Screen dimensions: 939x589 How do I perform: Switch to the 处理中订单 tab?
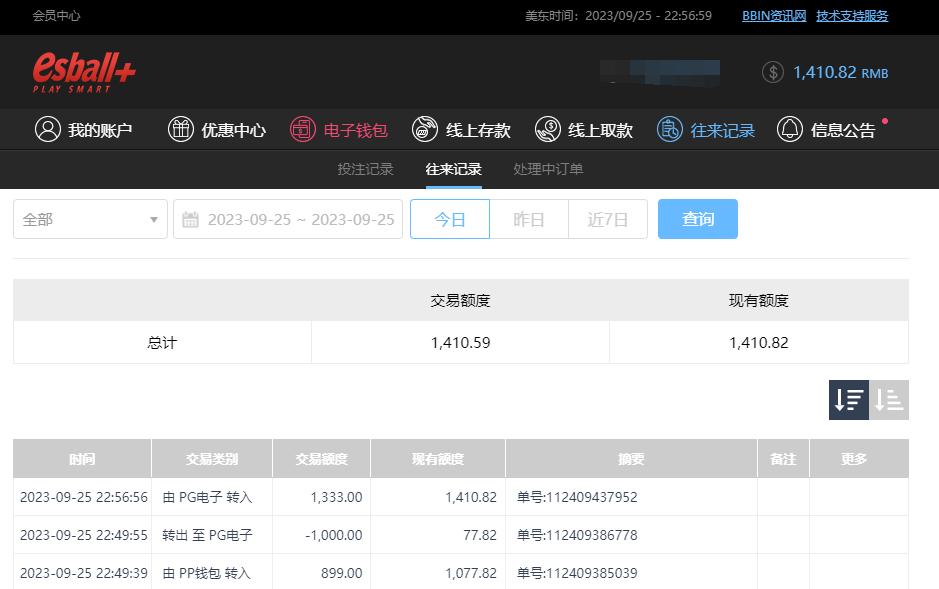(548, 169)
